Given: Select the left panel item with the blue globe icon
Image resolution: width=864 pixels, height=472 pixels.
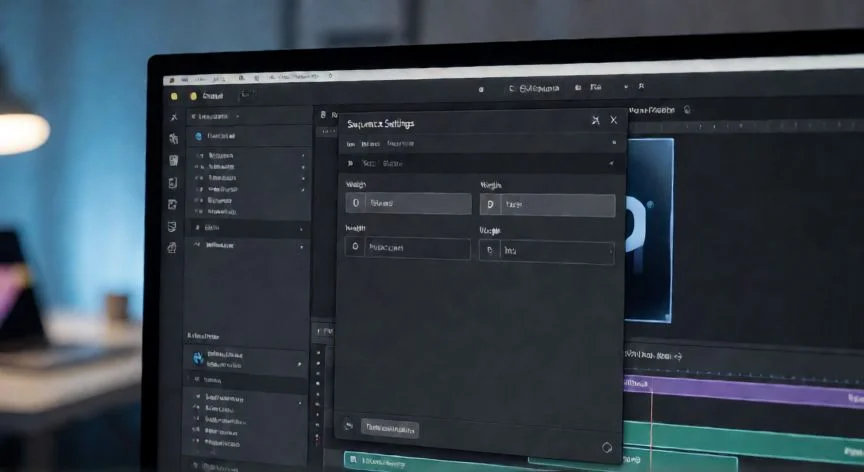Looking at the screenshot, I should click(x=247, y=136).
